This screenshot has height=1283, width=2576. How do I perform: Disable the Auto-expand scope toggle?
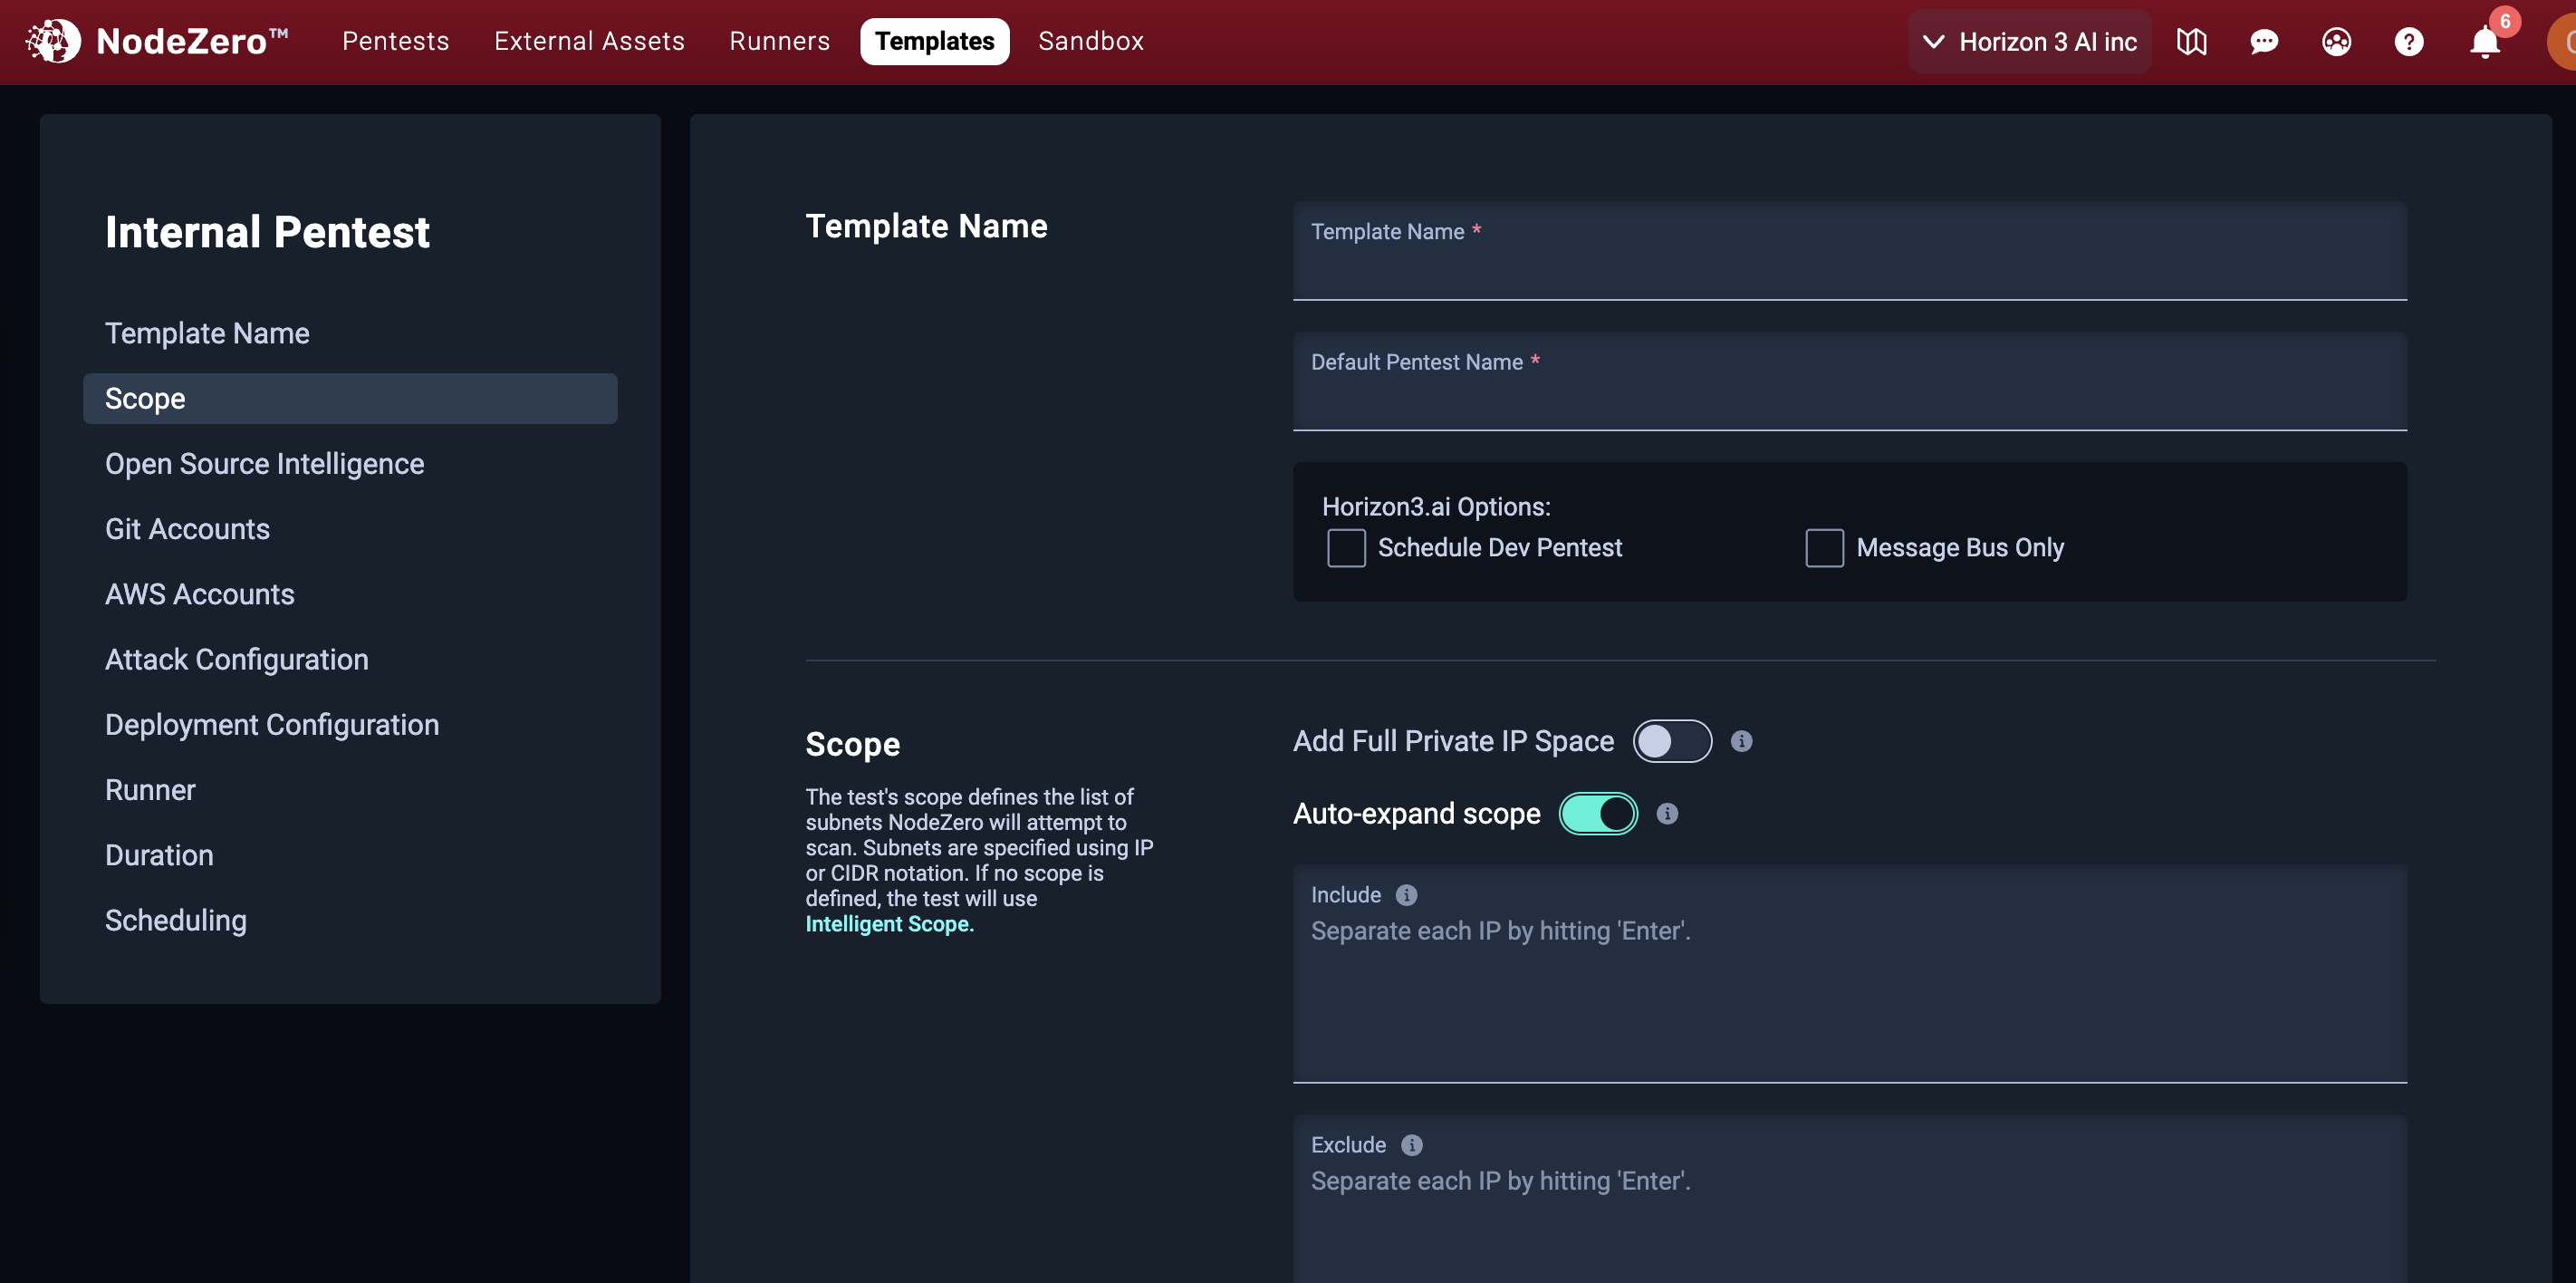[x=1598, y=814]
